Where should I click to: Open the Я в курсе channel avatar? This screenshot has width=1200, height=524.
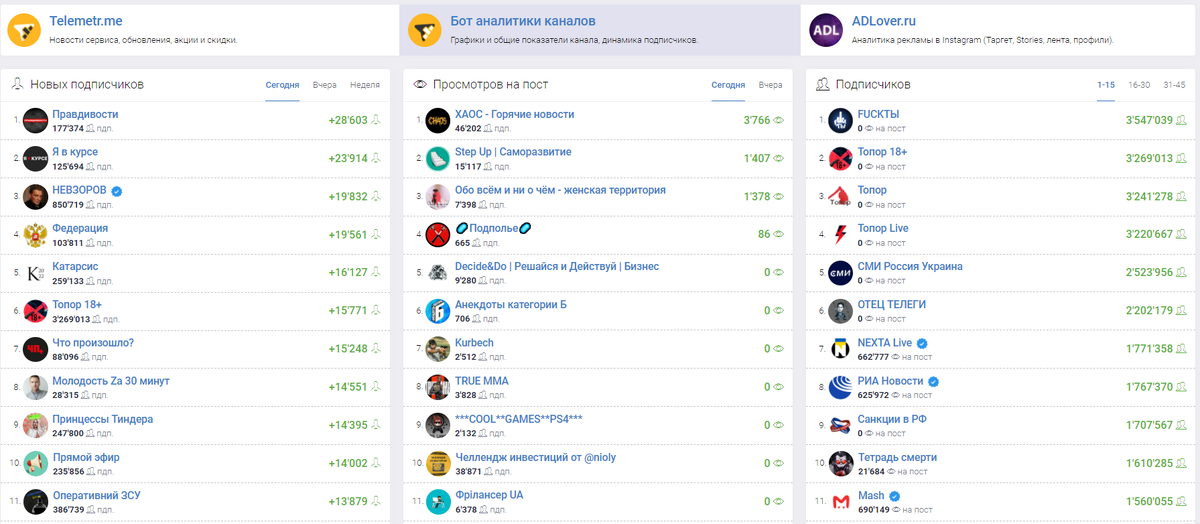36,159
